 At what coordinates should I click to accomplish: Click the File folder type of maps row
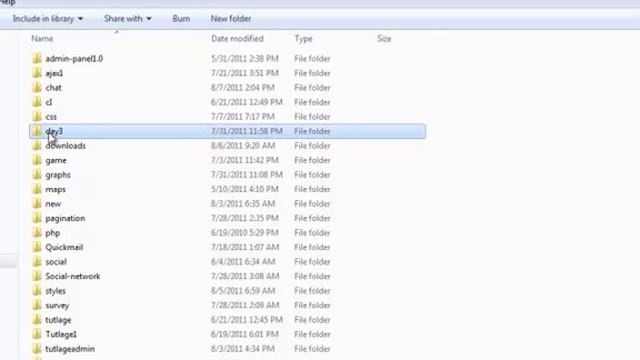[312, 189]
